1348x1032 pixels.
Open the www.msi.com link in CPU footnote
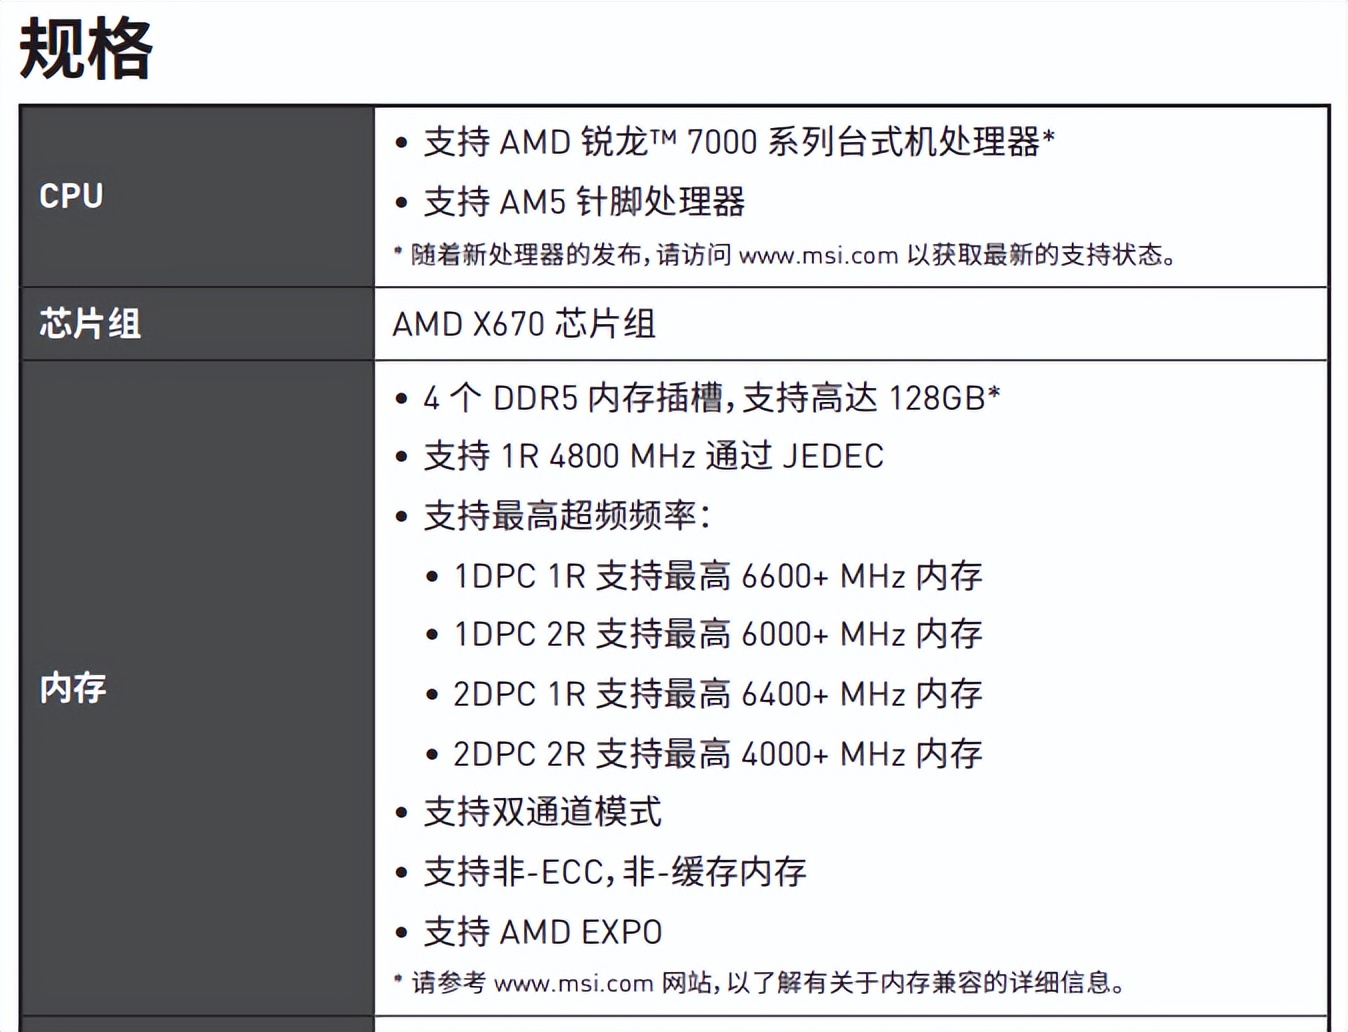tap(818, 256)
